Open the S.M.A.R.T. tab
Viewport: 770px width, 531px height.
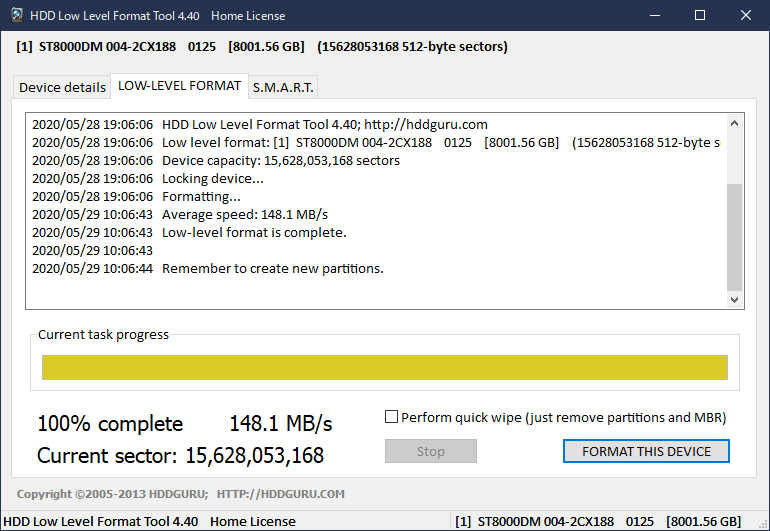[283, 87]
